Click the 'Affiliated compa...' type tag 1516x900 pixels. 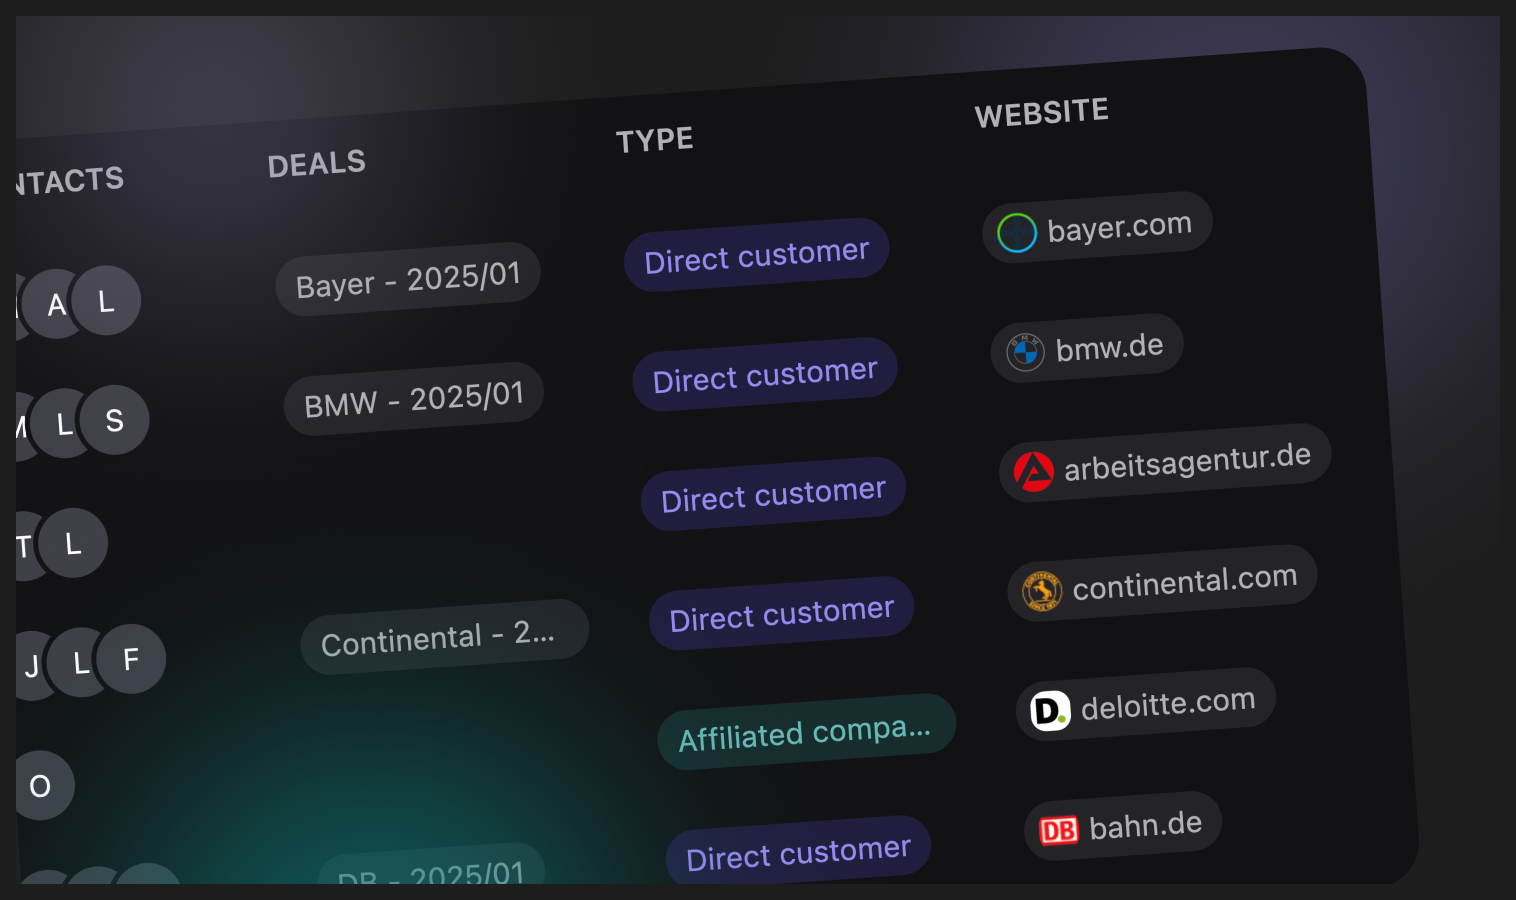[x=807, y=732]
